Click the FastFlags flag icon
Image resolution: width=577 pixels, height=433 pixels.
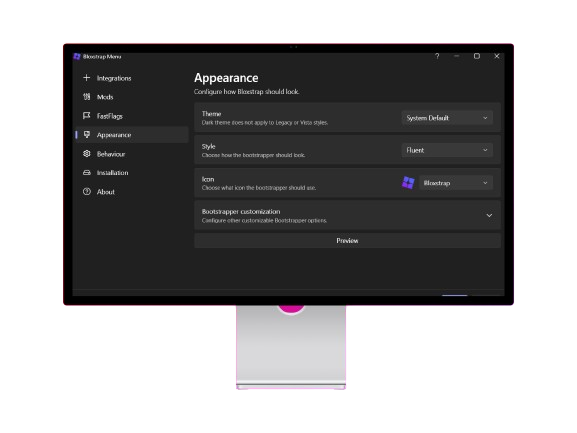pyautogui.click(x=86, y=116)
